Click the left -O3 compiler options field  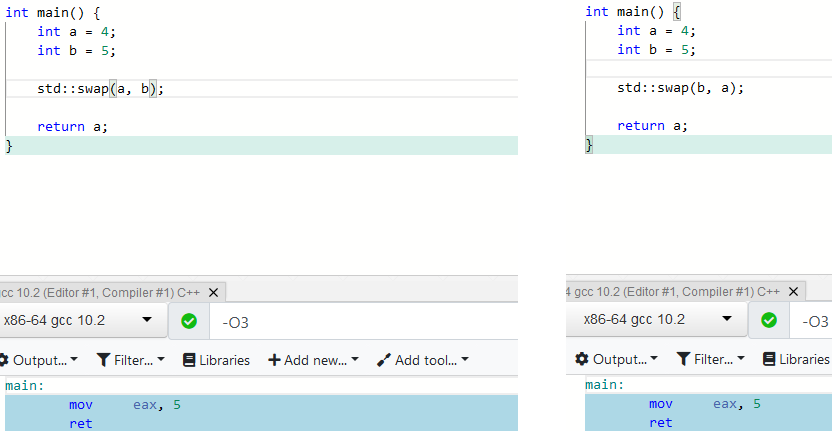pyautogui.click(x=363, y=322)
